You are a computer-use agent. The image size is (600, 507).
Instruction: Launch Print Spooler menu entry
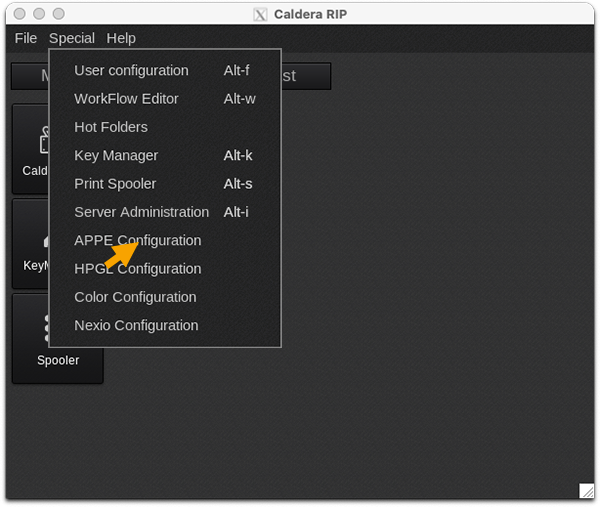coord(165,184)
